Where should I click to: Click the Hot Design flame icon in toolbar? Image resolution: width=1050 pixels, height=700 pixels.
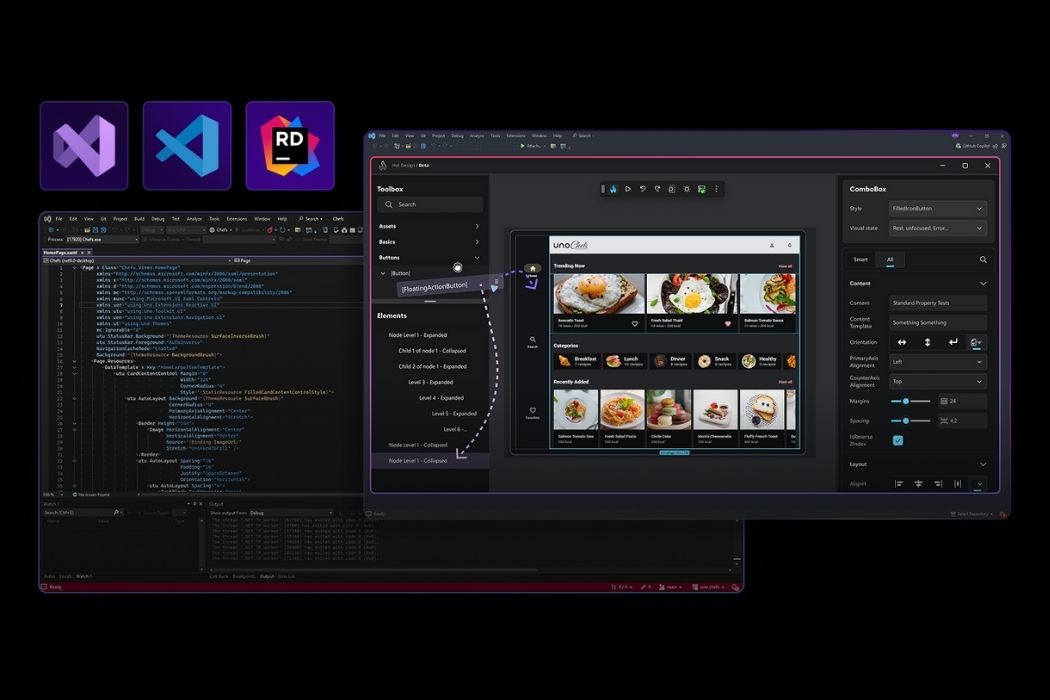click(x=614, y=189)
